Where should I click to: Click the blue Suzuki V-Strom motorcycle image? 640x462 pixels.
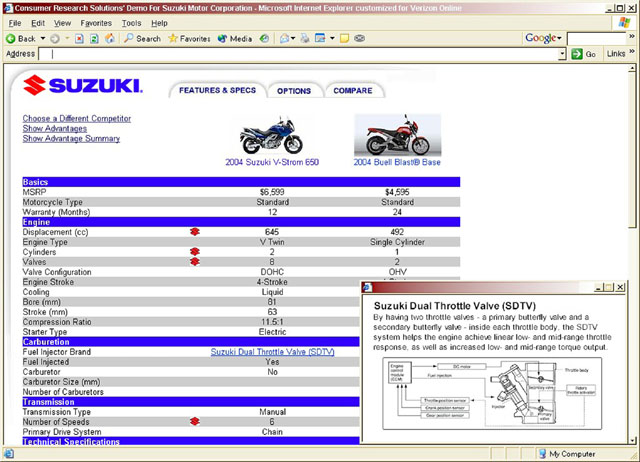(271, 135)
